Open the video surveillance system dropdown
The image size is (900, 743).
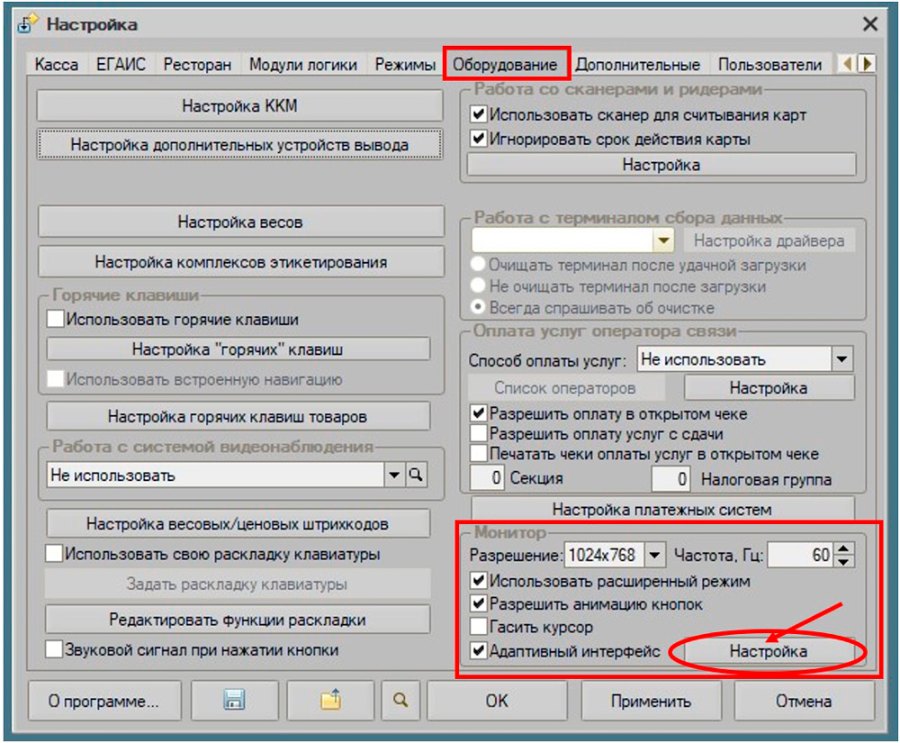[394, 475]
